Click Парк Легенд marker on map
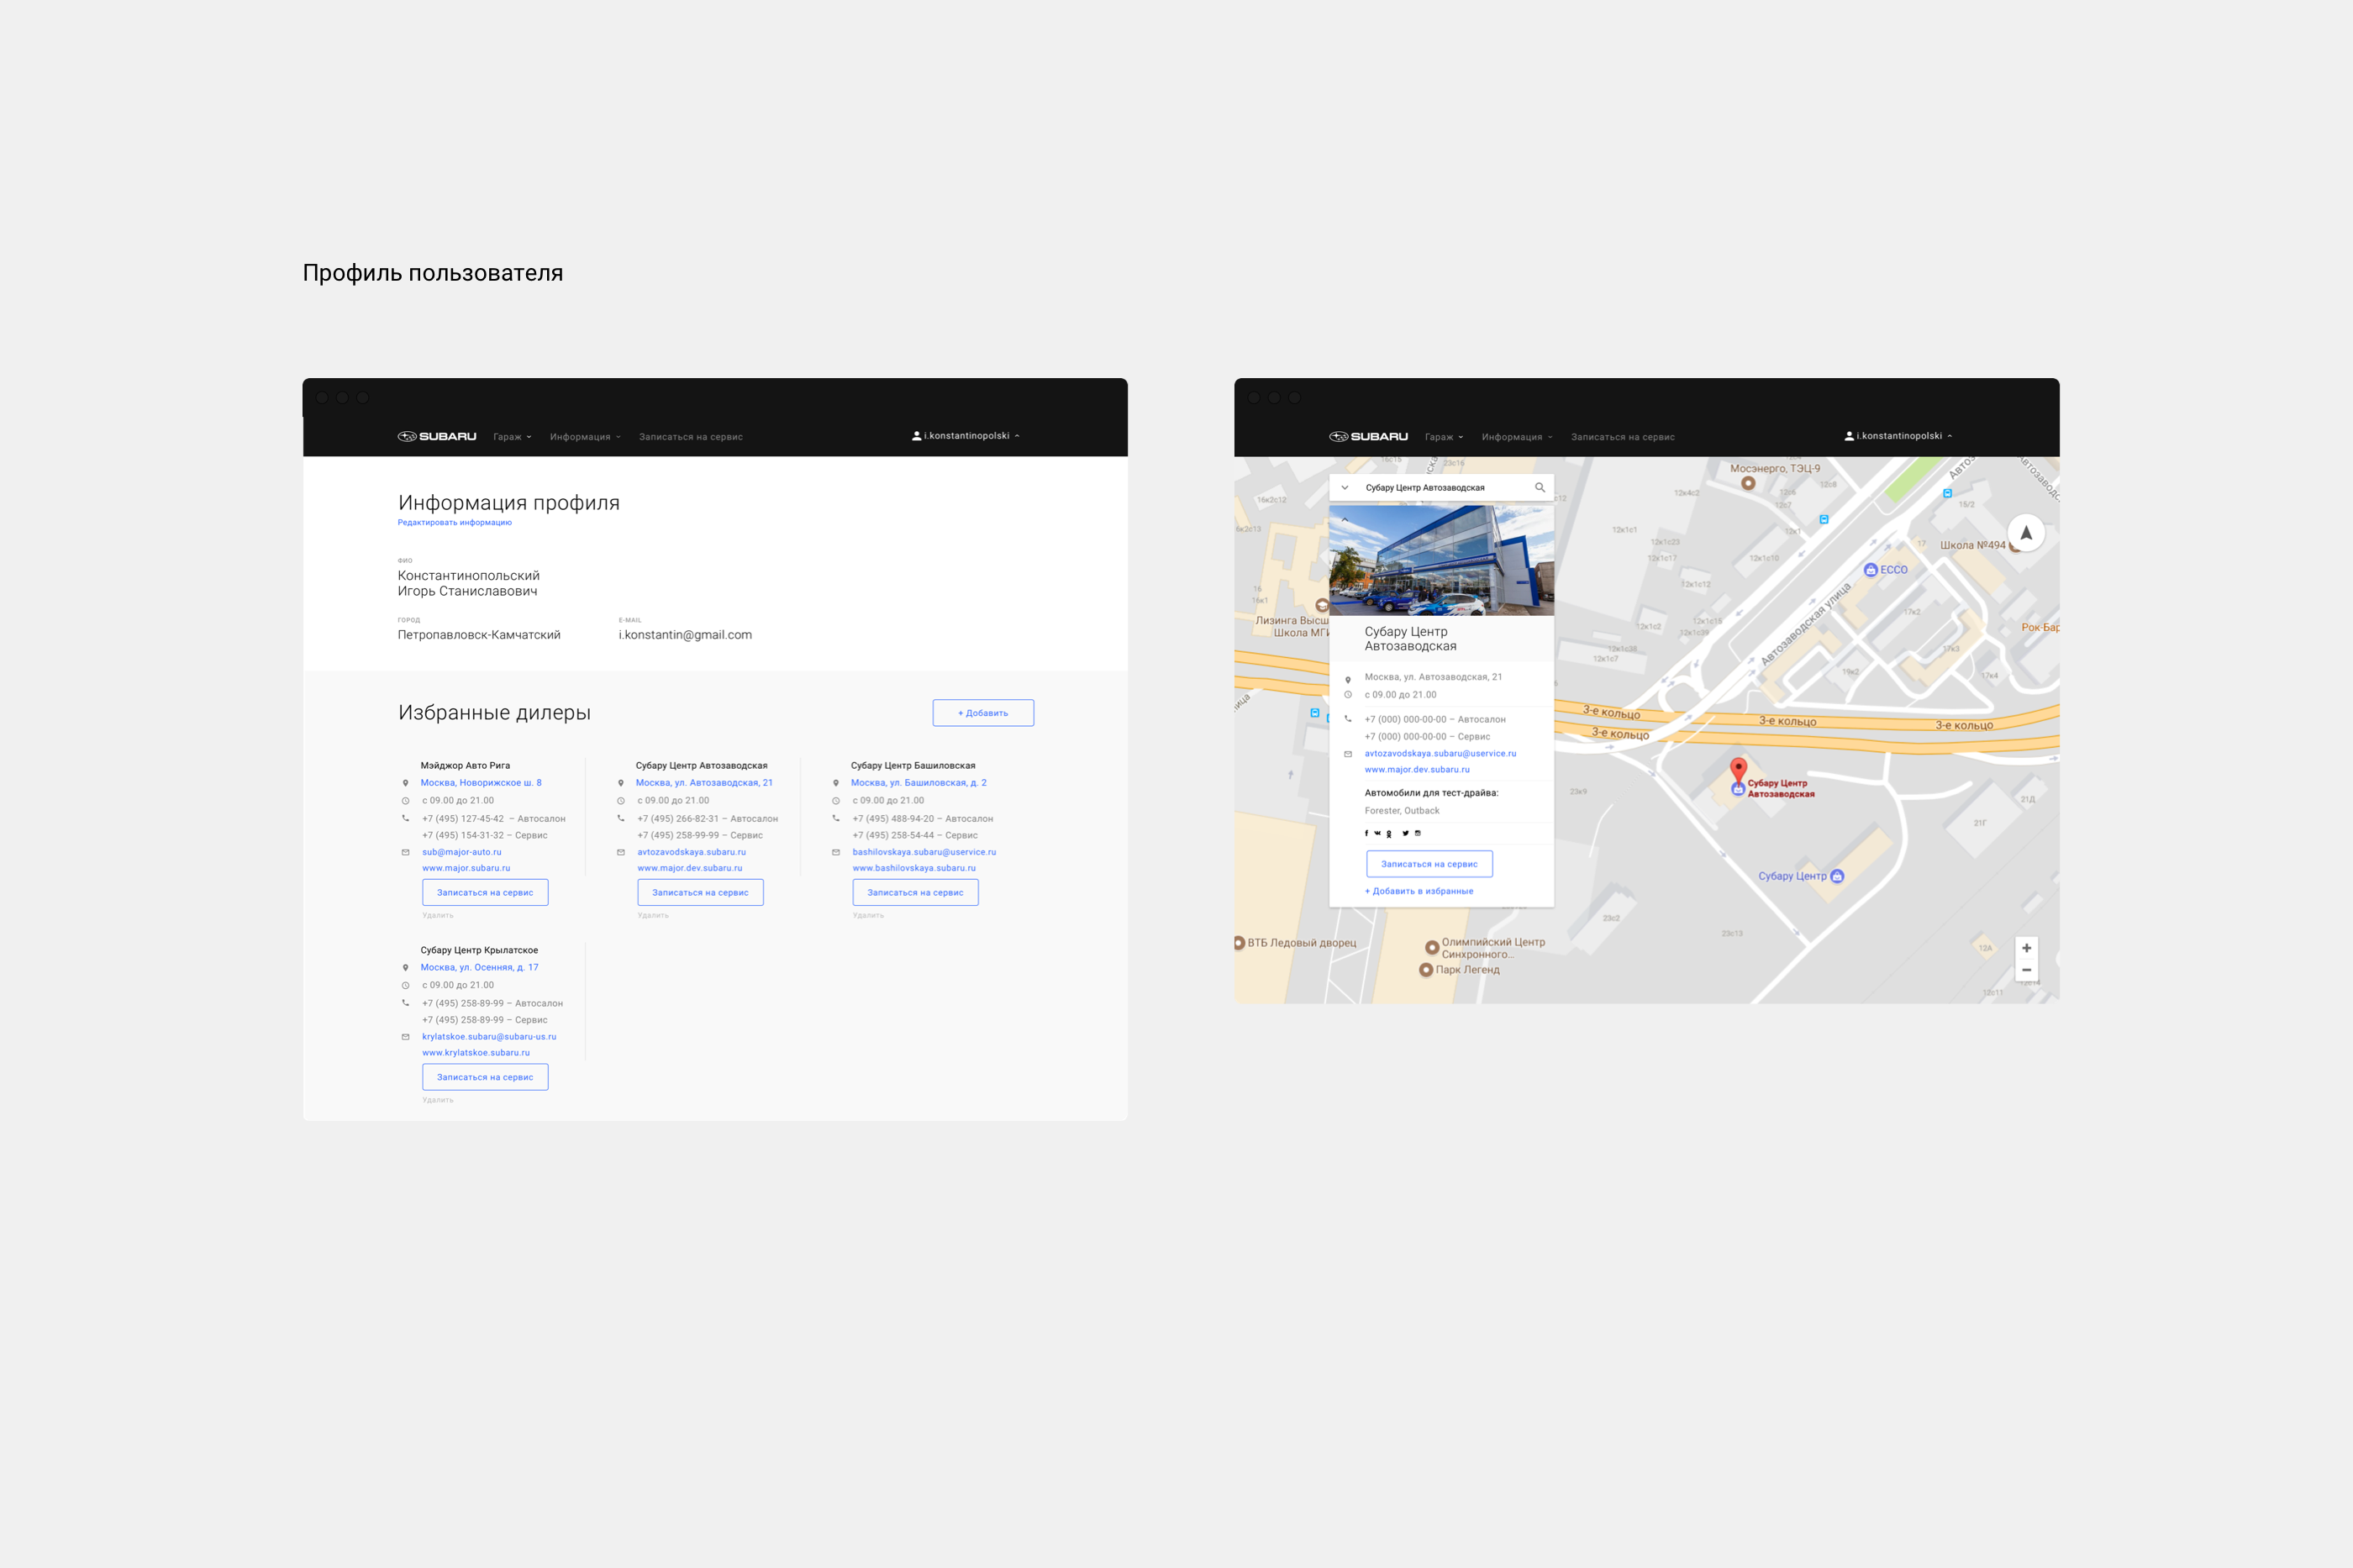The image size is (2353, 1568). [1426, 970]
